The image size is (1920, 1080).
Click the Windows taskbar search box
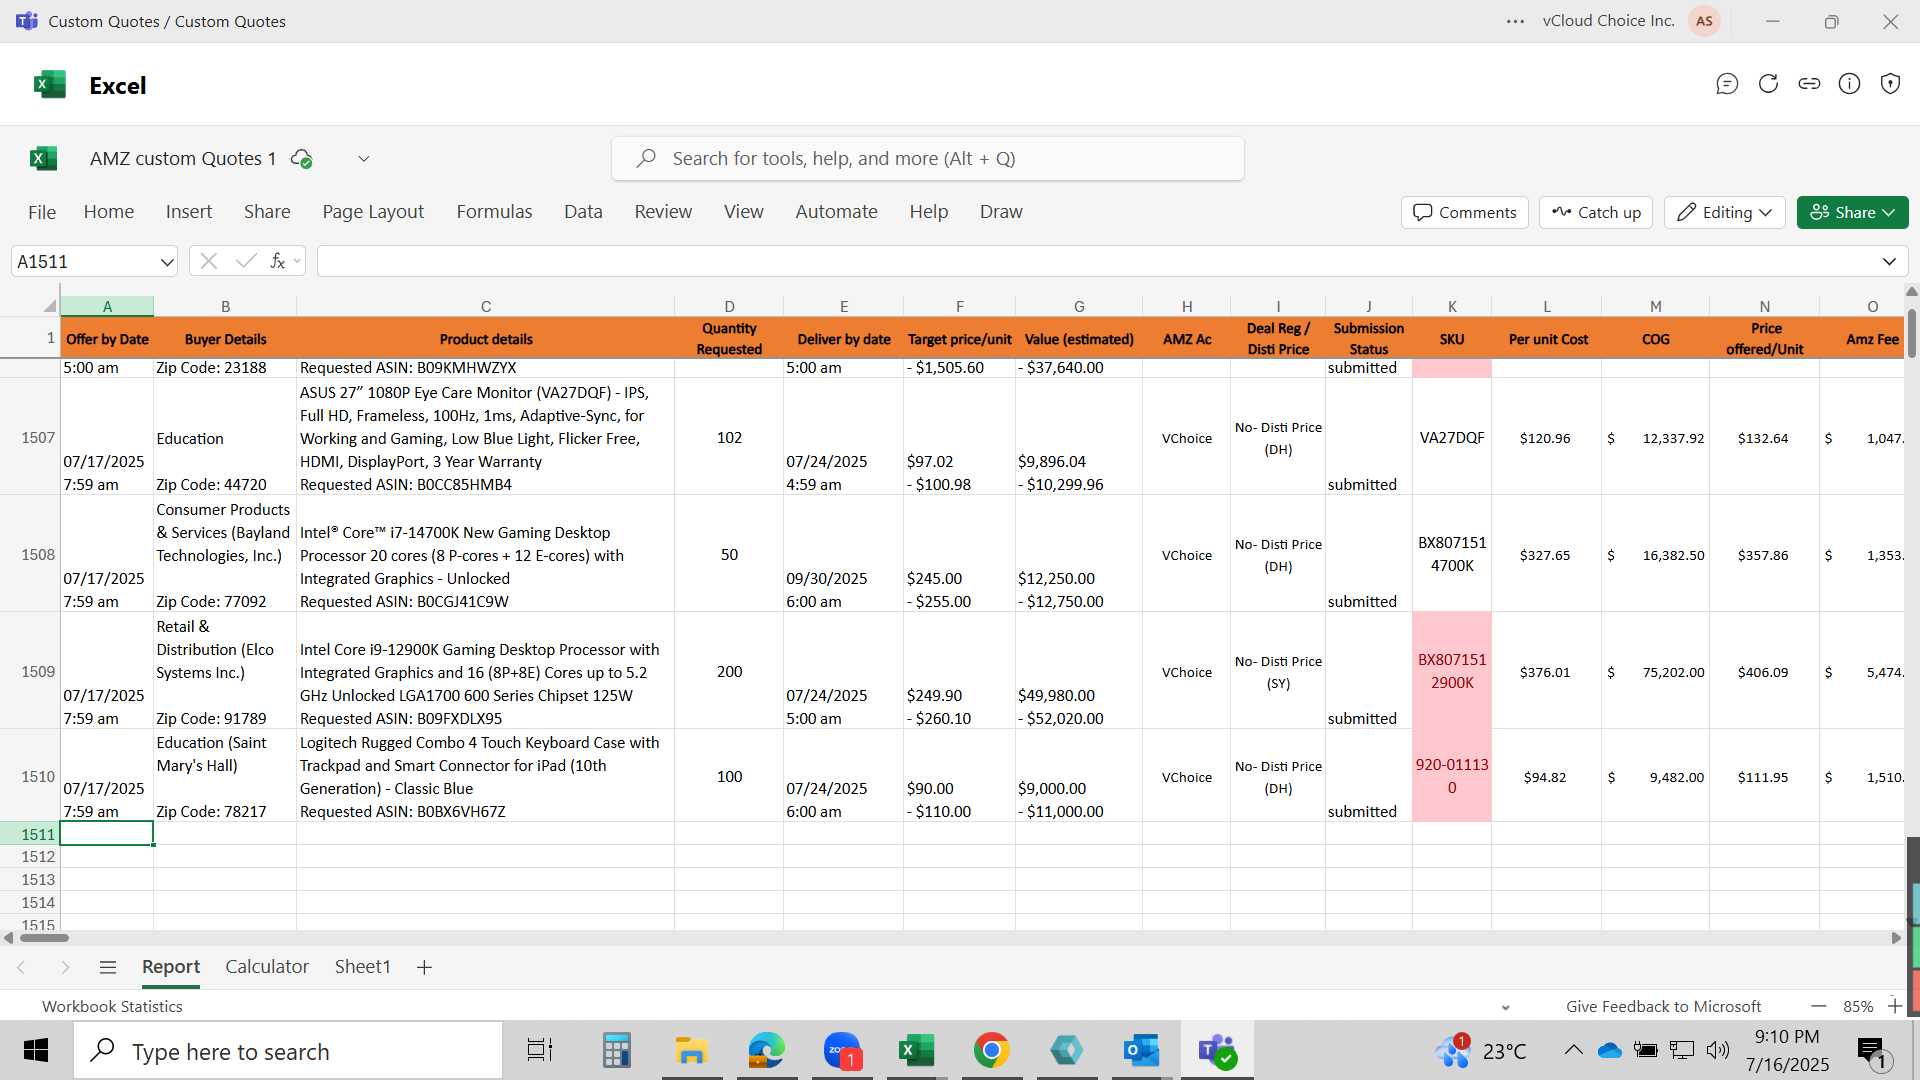coord(288,1051)
